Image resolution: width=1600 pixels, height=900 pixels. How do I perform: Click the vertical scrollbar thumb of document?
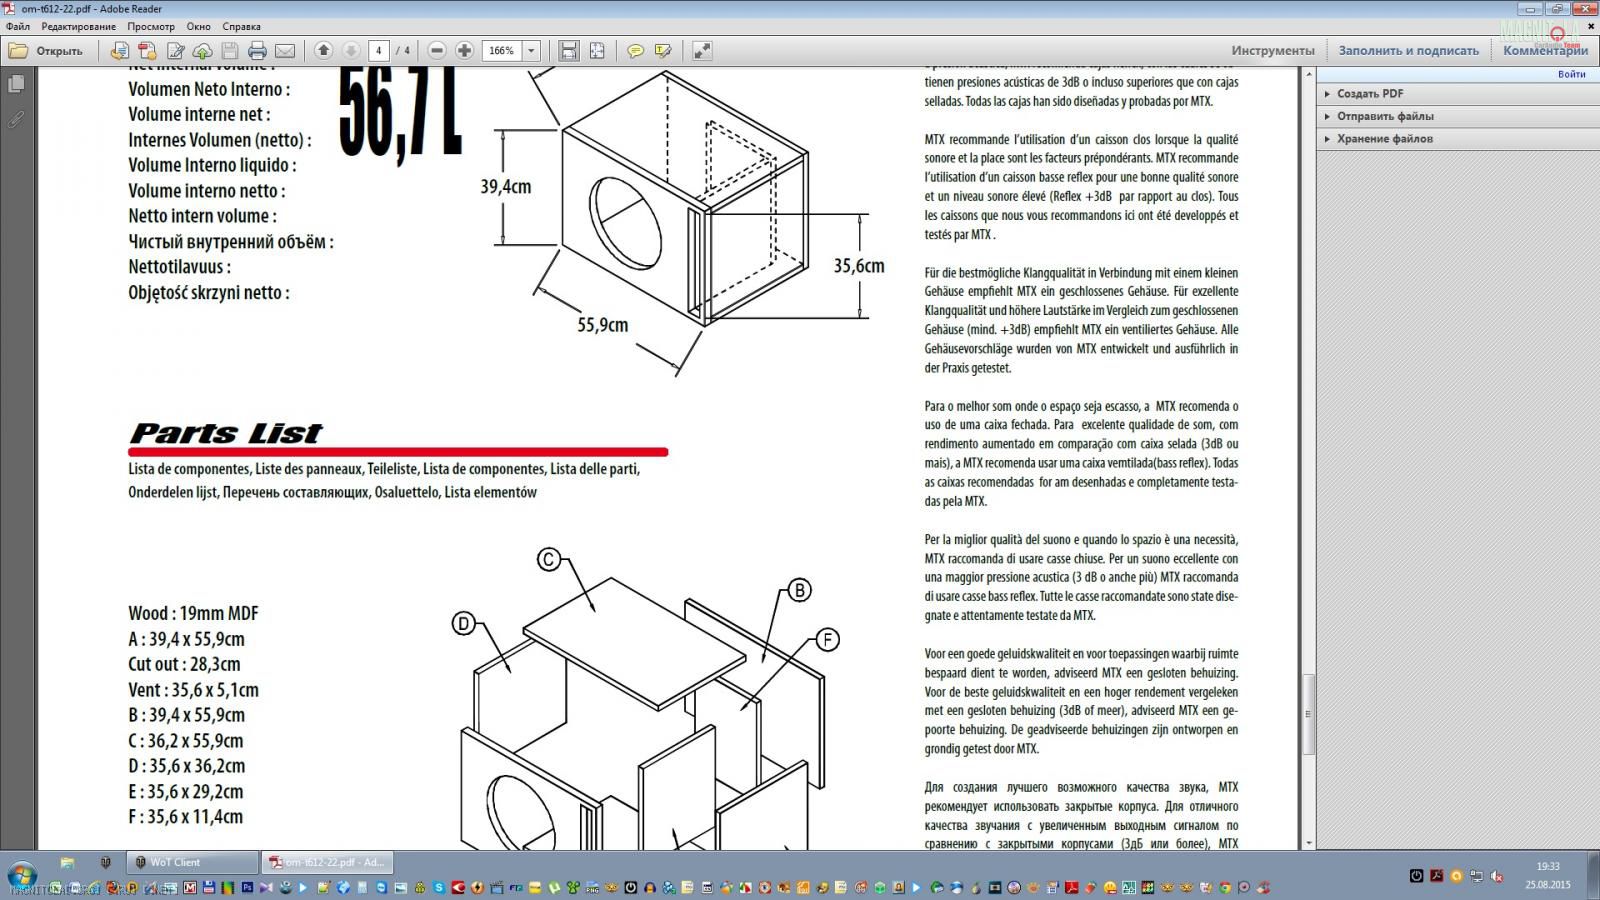(x=1307, y=714)
